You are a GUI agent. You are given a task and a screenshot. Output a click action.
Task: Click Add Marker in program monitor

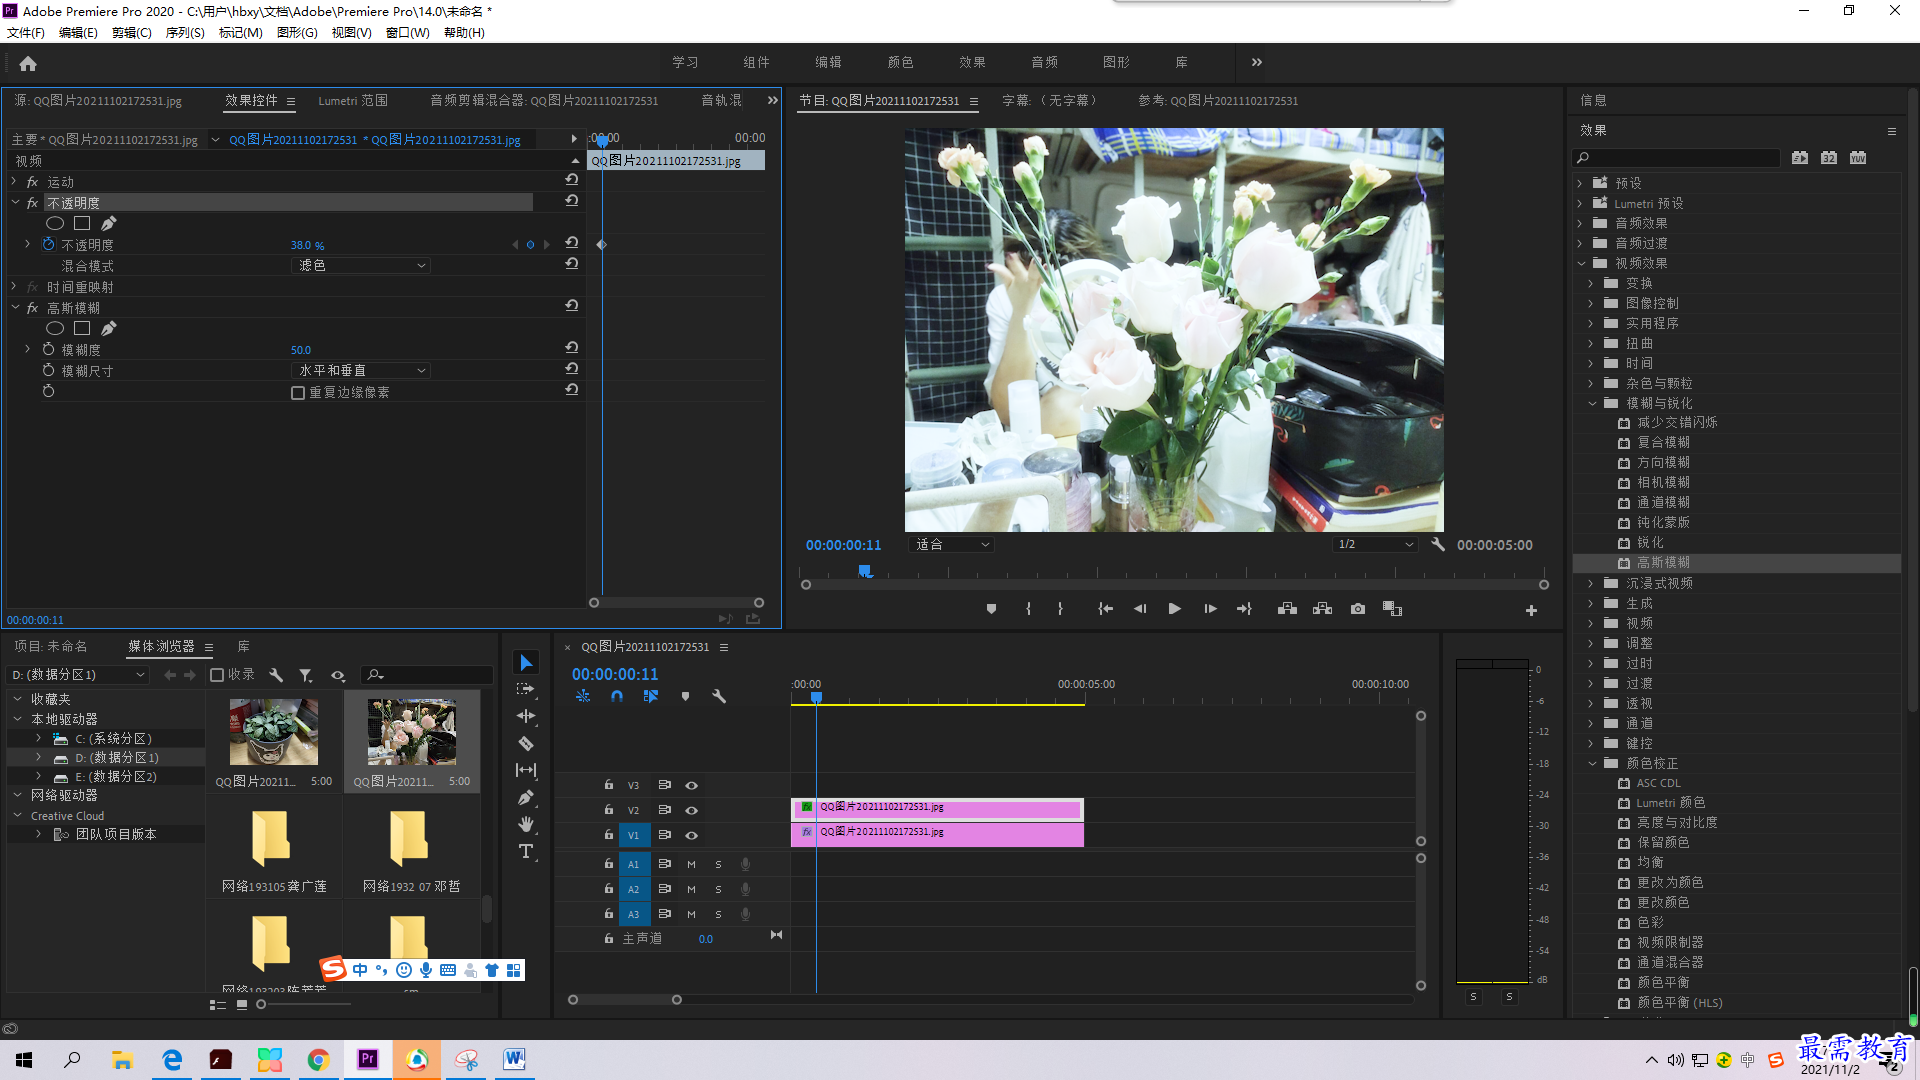[x=991, y=609]
